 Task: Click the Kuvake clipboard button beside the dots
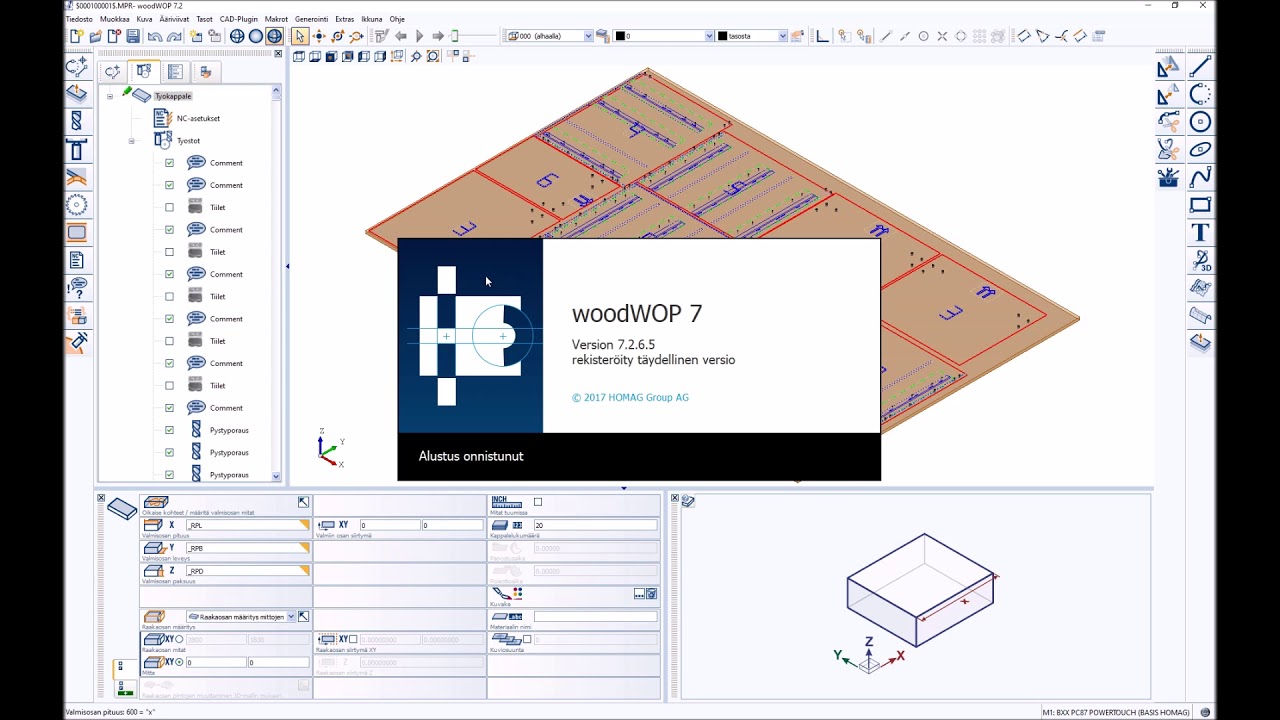click(x=651, y=594)
